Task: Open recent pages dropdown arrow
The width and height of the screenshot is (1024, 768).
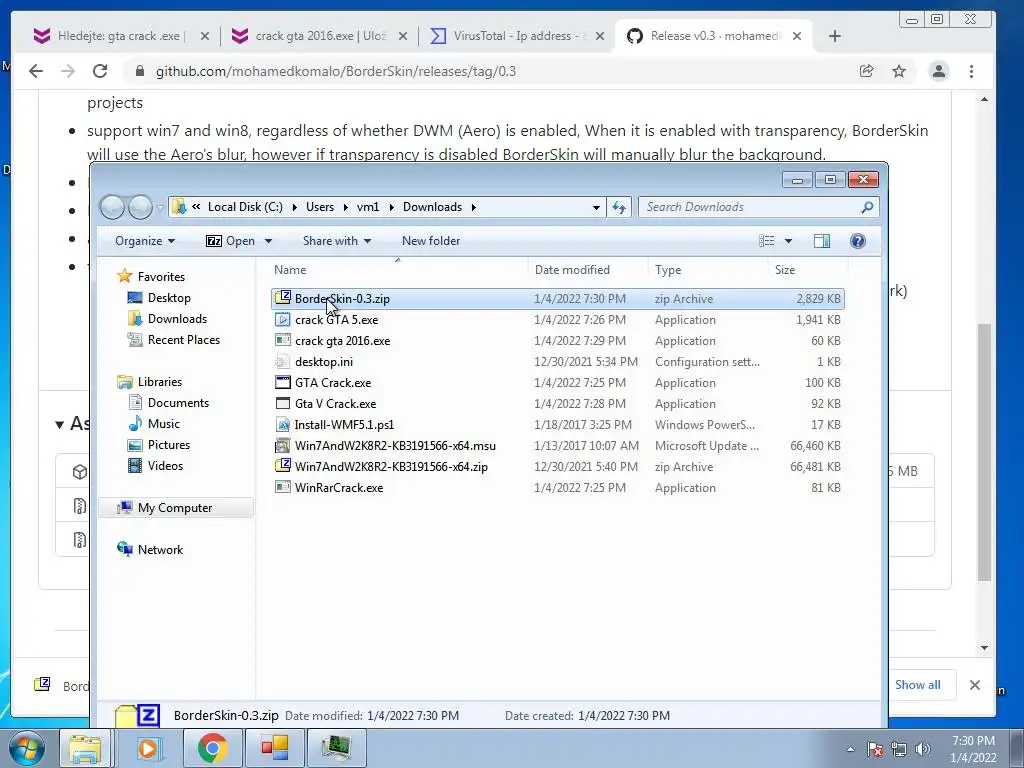Action: (x=160, y=208)
